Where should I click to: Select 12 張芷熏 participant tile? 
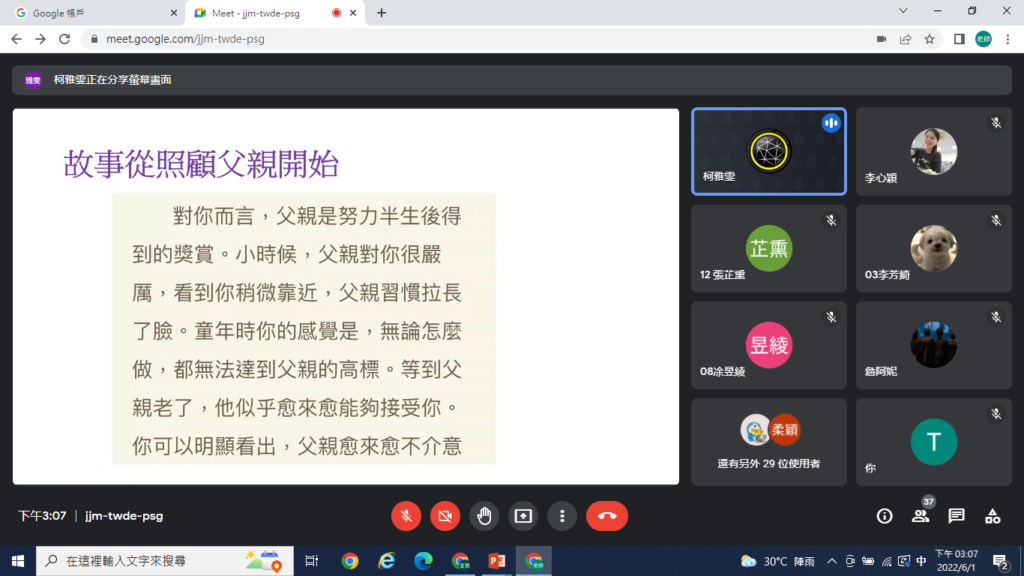(769, 248)
